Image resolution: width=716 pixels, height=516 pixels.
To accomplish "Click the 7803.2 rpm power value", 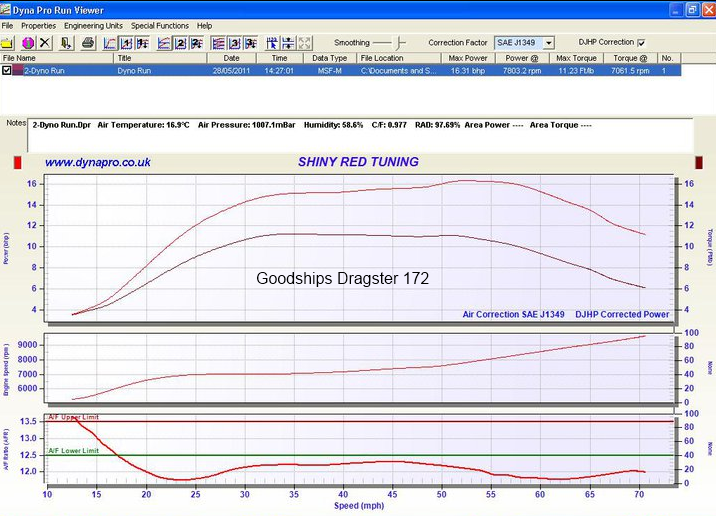I will 522,71.
